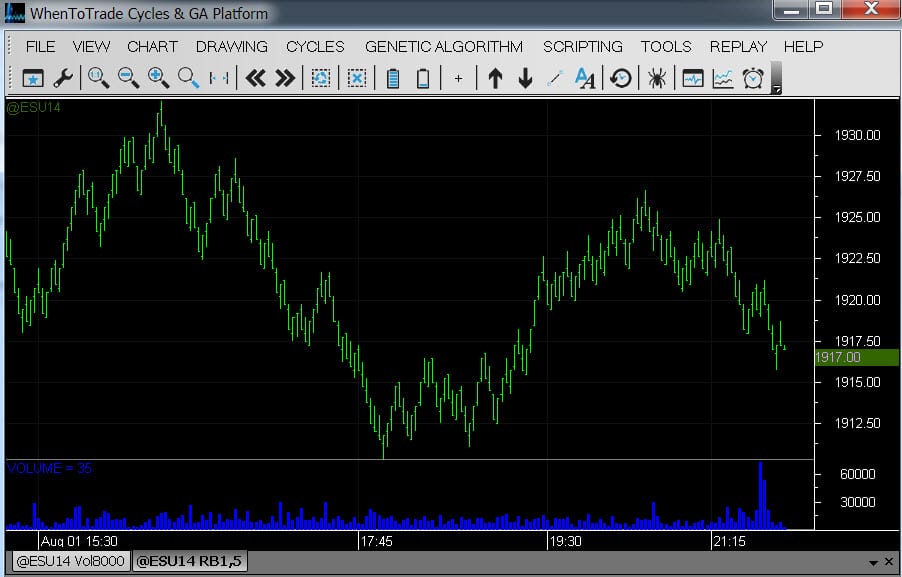Open the spider-shaped genetic algorithm tool
Image resolution: width=902 pixels, height=577 pixels.
coord(655,78)
